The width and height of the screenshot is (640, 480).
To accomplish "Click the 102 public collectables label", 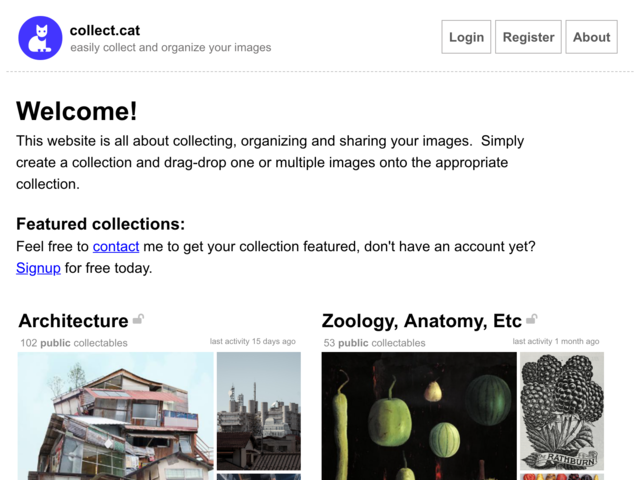I will (74, 343).
